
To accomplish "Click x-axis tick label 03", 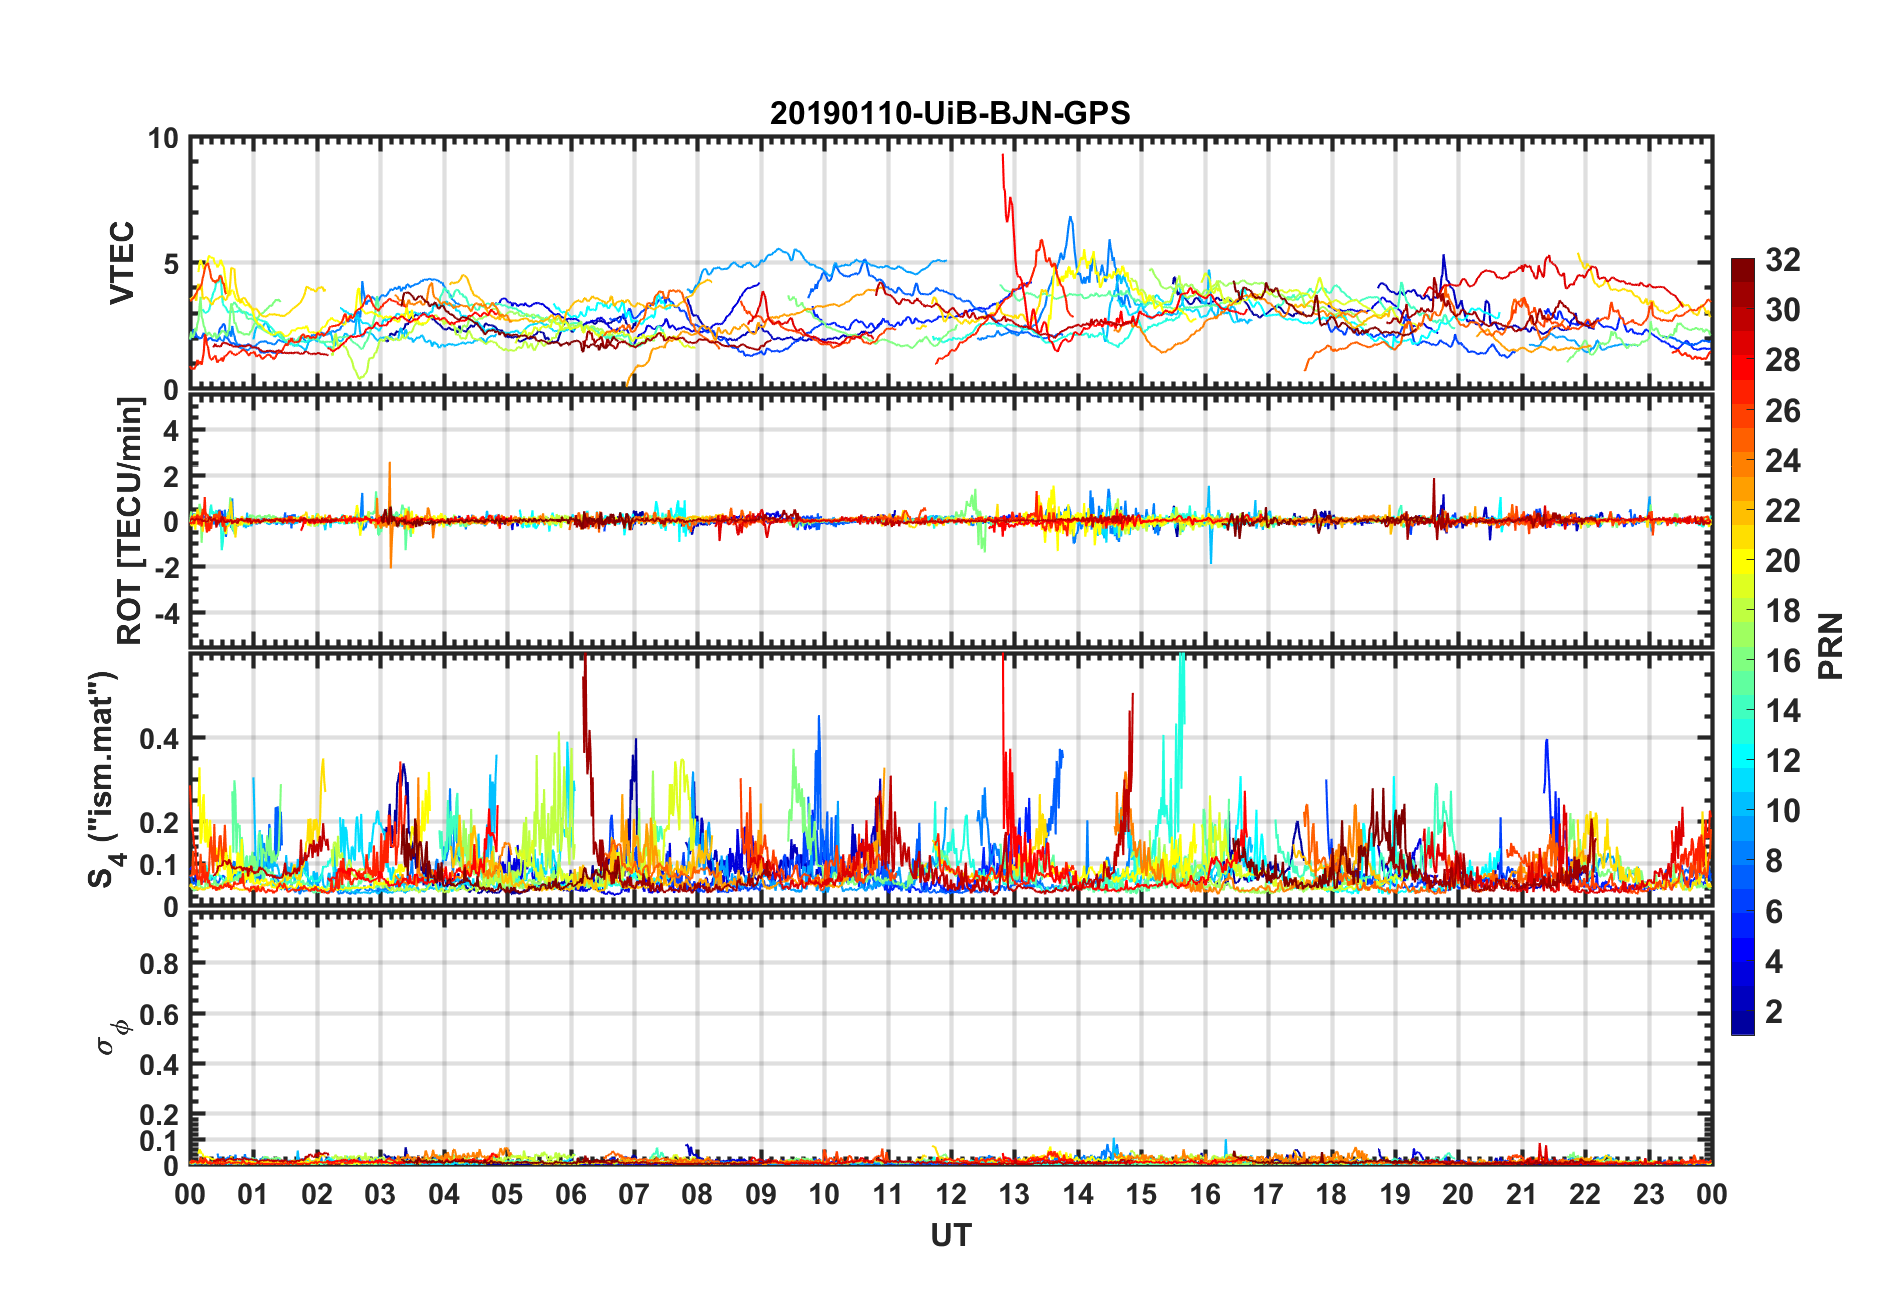I will (380, 1194).
